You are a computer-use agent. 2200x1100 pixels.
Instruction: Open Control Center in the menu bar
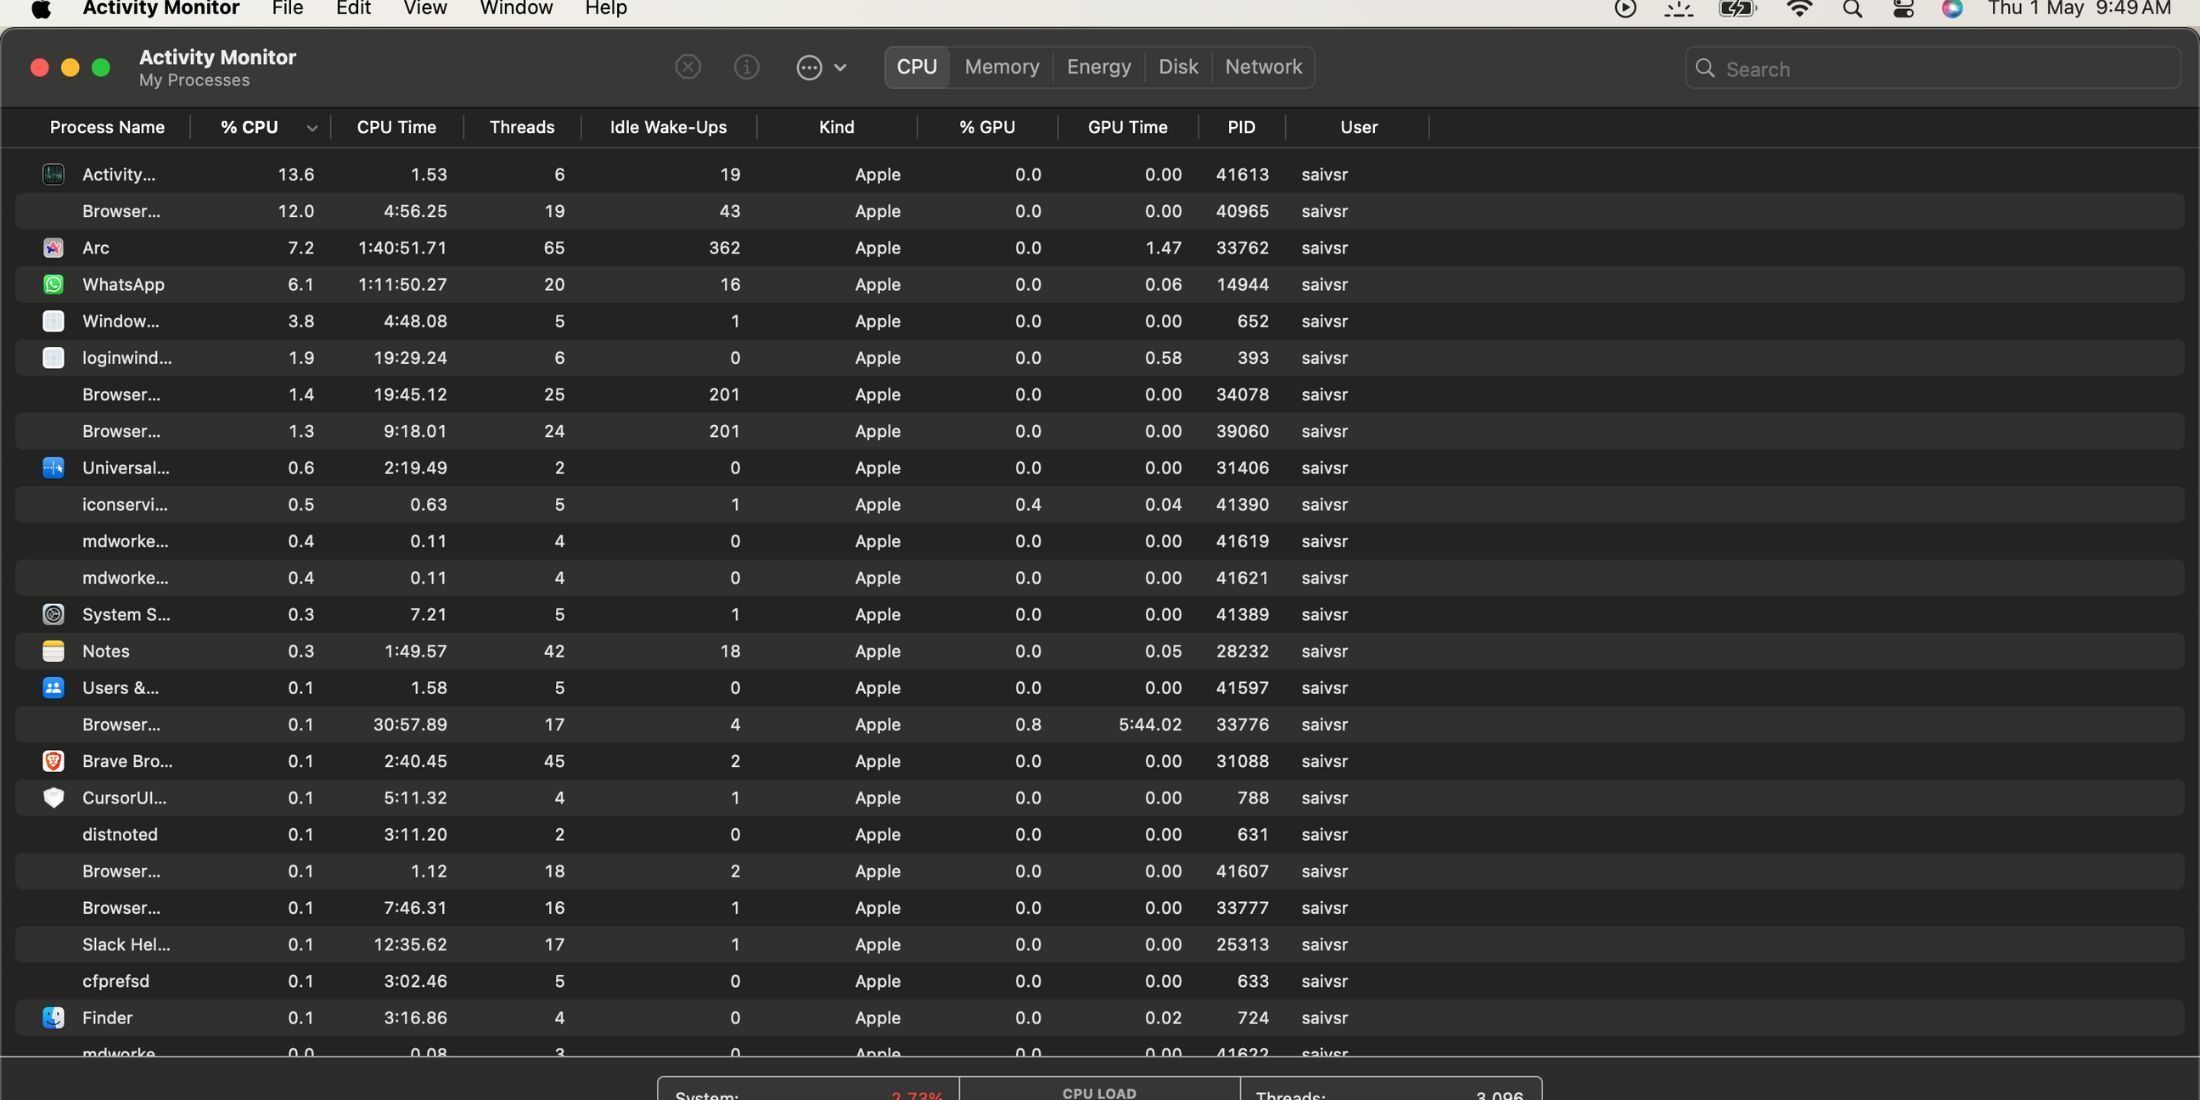pos(1903,9)
